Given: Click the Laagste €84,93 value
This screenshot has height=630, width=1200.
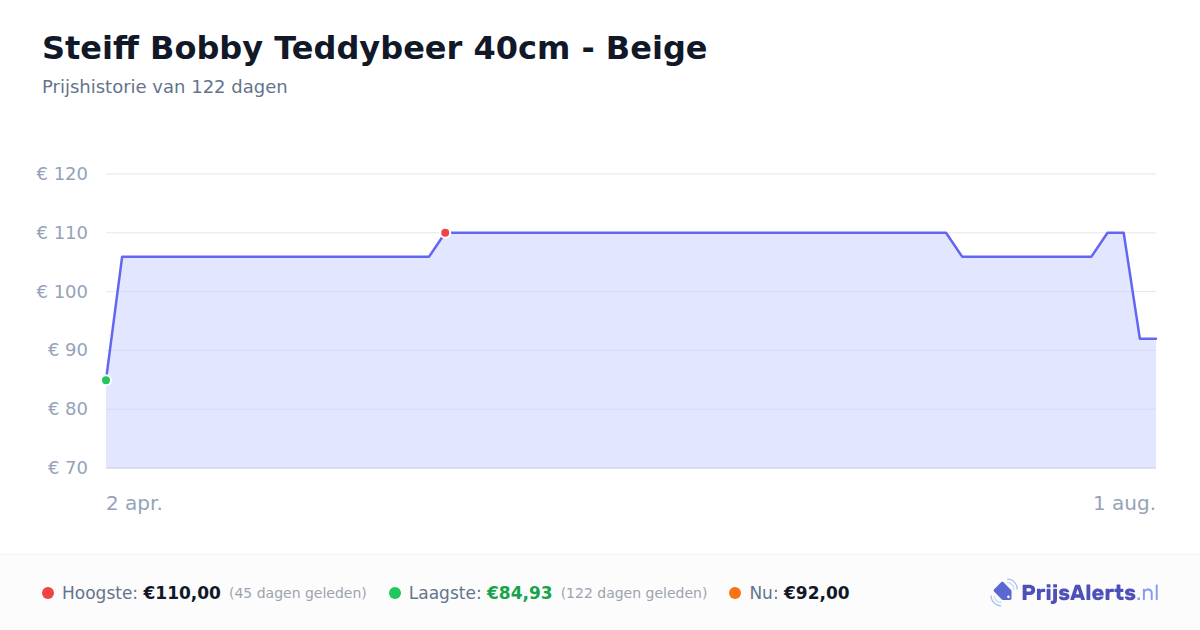Looking at the screenshot, I should pos(519,593).
